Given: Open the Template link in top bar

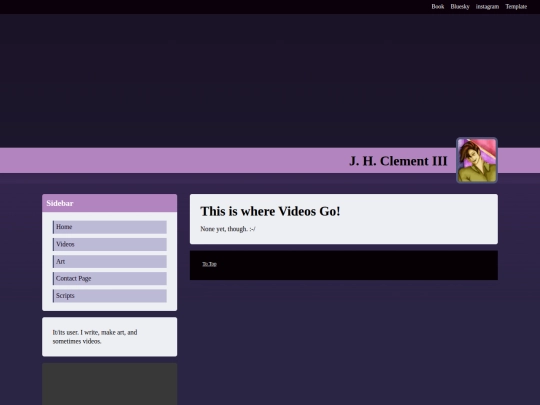Looking at the screenshot, I should click(516, 7).
